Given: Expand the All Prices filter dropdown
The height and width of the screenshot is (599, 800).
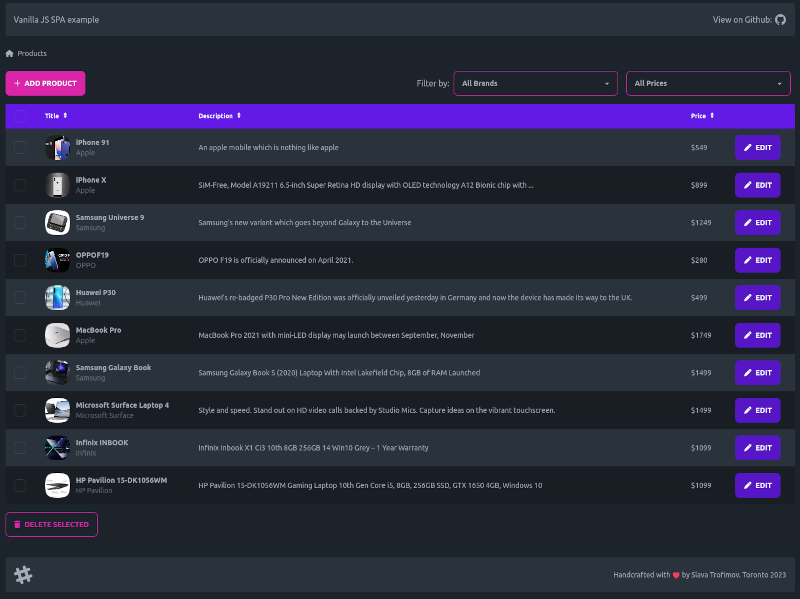Looking at the screenshot, I should coord(708,83).
